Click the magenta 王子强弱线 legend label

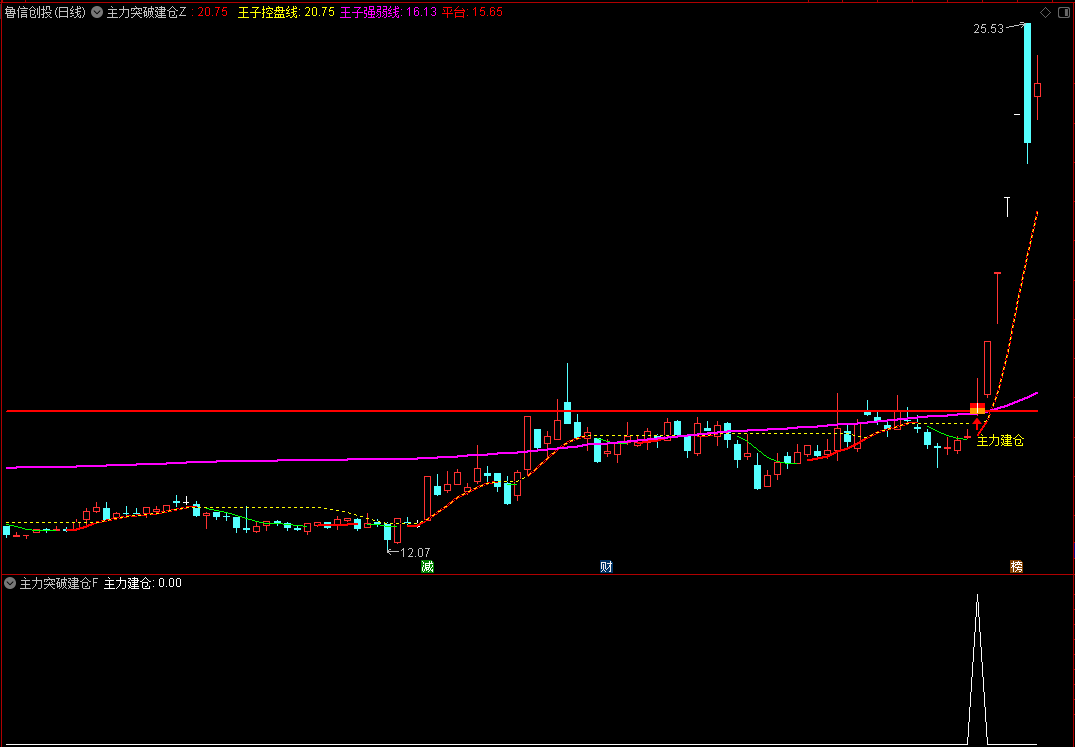[x=370, y=13]
